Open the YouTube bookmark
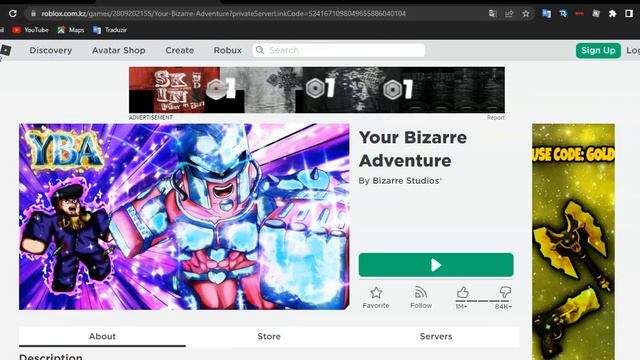 (x=31, y=30)
